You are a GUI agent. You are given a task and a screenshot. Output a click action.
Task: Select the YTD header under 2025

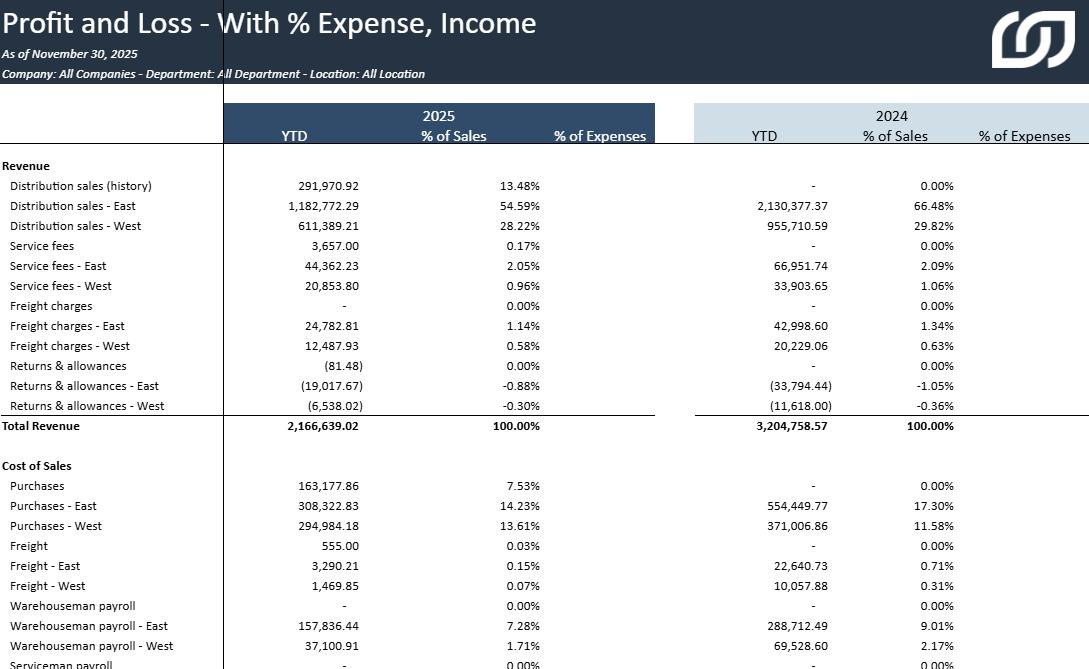click(x=294, y=136)
